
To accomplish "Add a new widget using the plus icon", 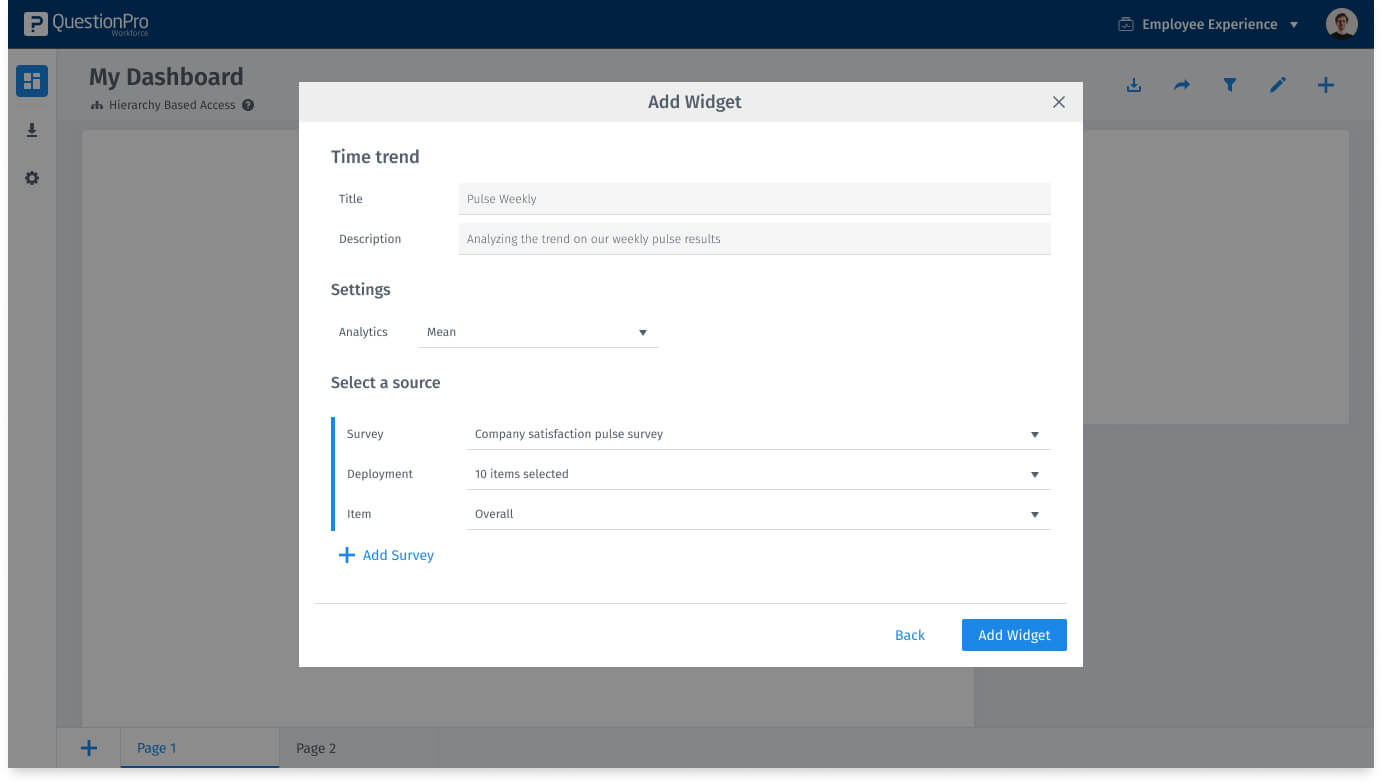I will pos(1325,85).
